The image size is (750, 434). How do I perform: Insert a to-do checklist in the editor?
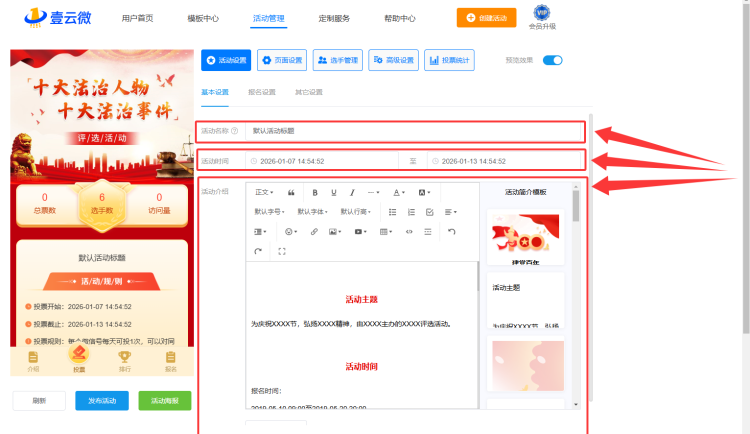[429, 212]
